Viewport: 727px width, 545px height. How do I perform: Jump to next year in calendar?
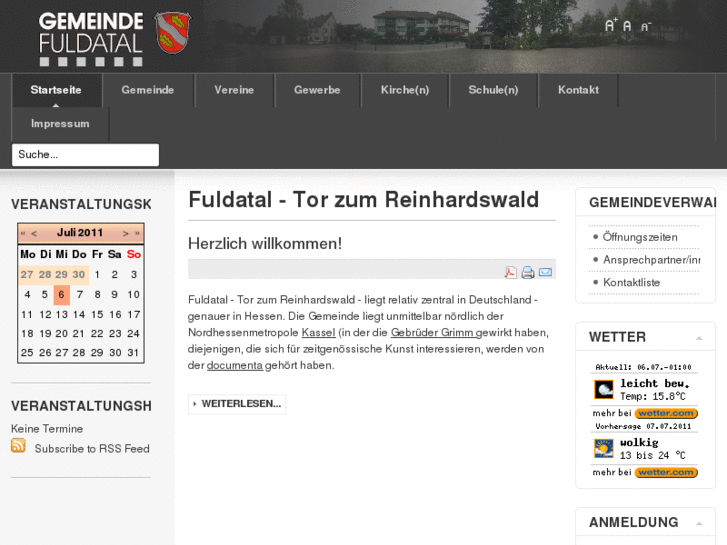[137, 233]
